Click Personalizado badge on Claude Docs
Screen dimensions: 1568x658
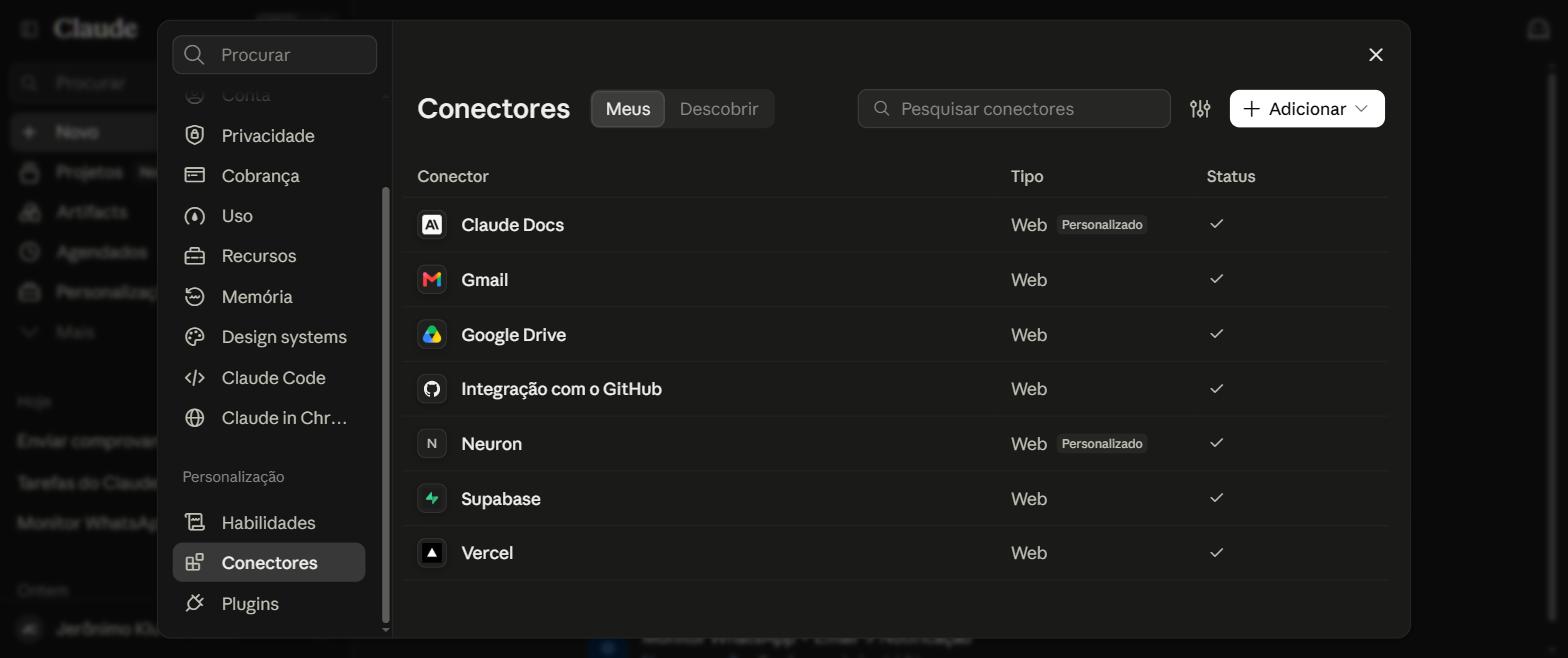pos(1101,225)
